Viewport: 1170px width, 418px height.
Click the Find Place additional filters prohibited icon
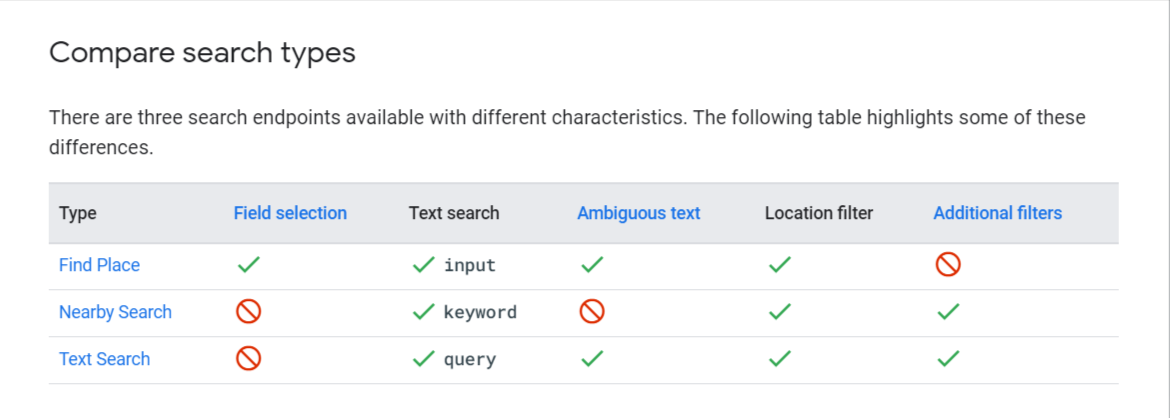tap(948, 265)
